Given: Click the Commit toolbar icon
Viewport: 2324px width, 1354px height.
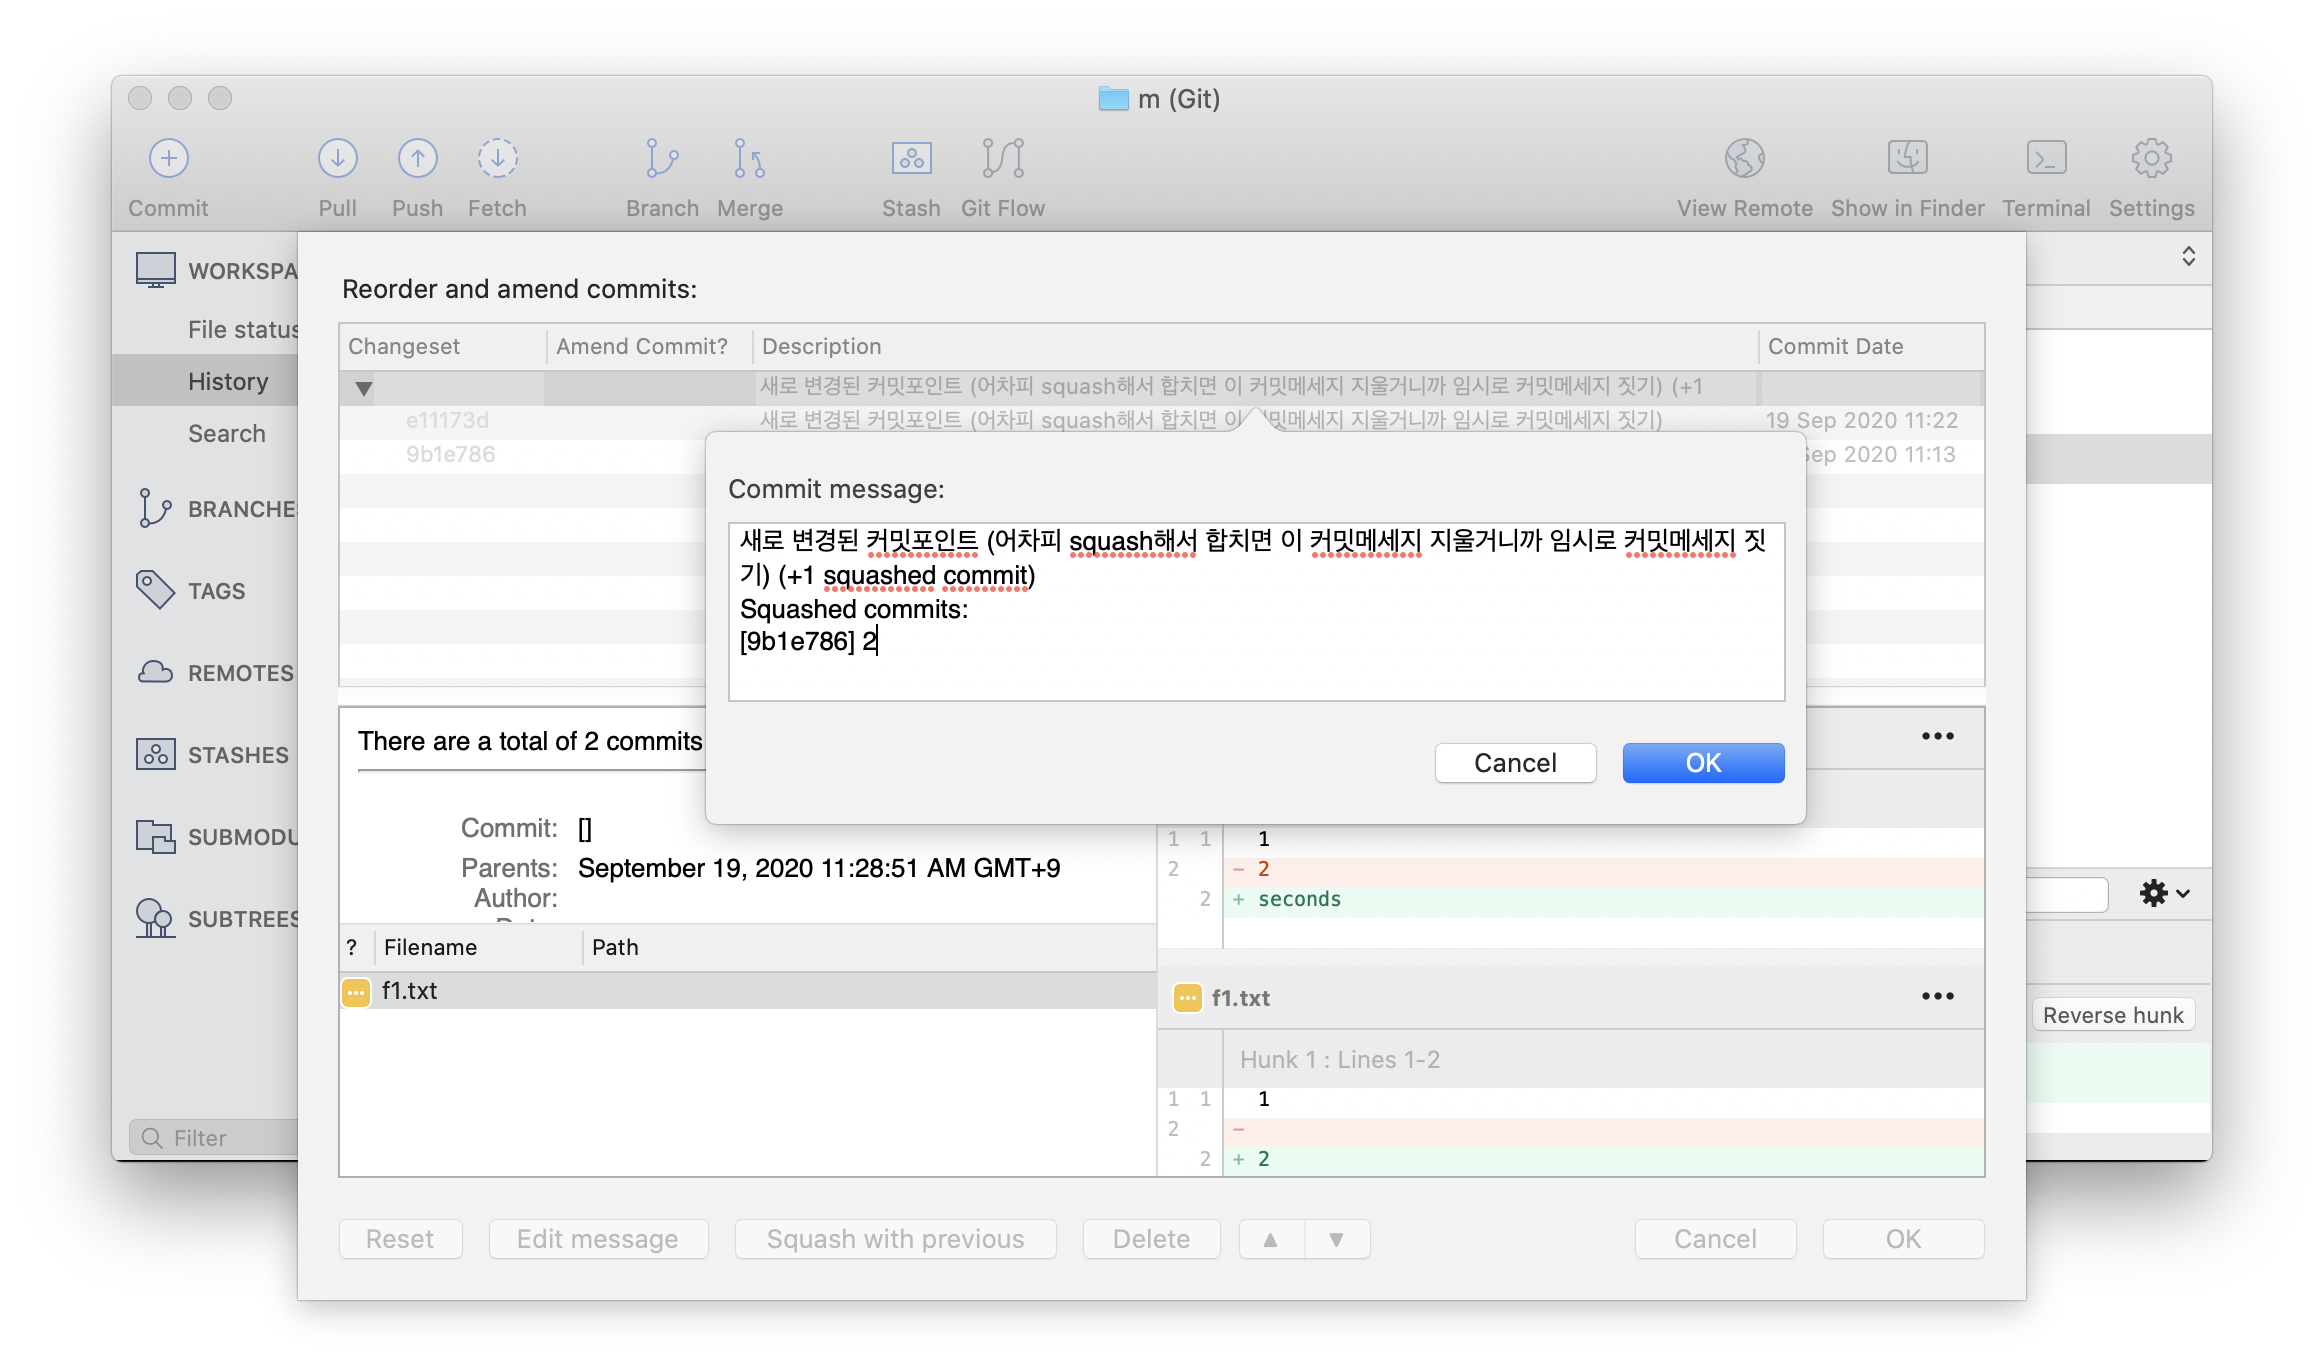Looking at the screenshot, I should 168,158.
